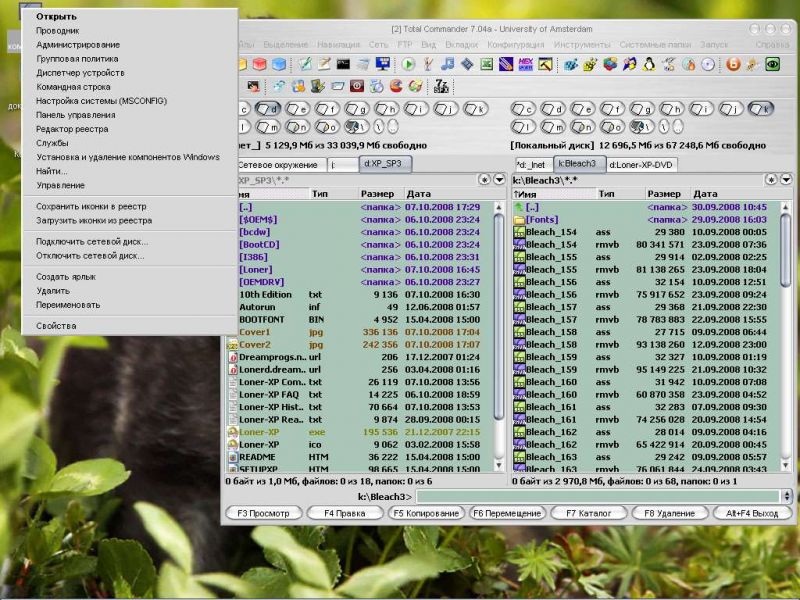Screen dimensions: 800x600
Task: Choose 'Диспетчер устройств' from context menu
Action: (80, 73)
